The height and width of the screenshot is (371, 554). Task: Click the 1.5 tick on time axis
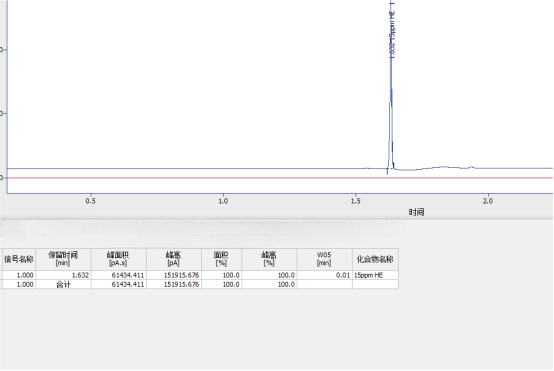[355, 201]
